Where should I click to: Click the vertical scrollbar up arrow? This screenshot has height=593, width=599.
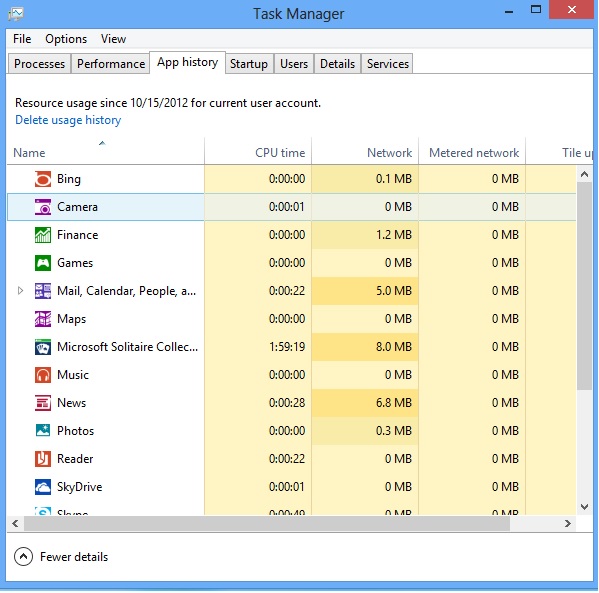click(x=584, y=174)
